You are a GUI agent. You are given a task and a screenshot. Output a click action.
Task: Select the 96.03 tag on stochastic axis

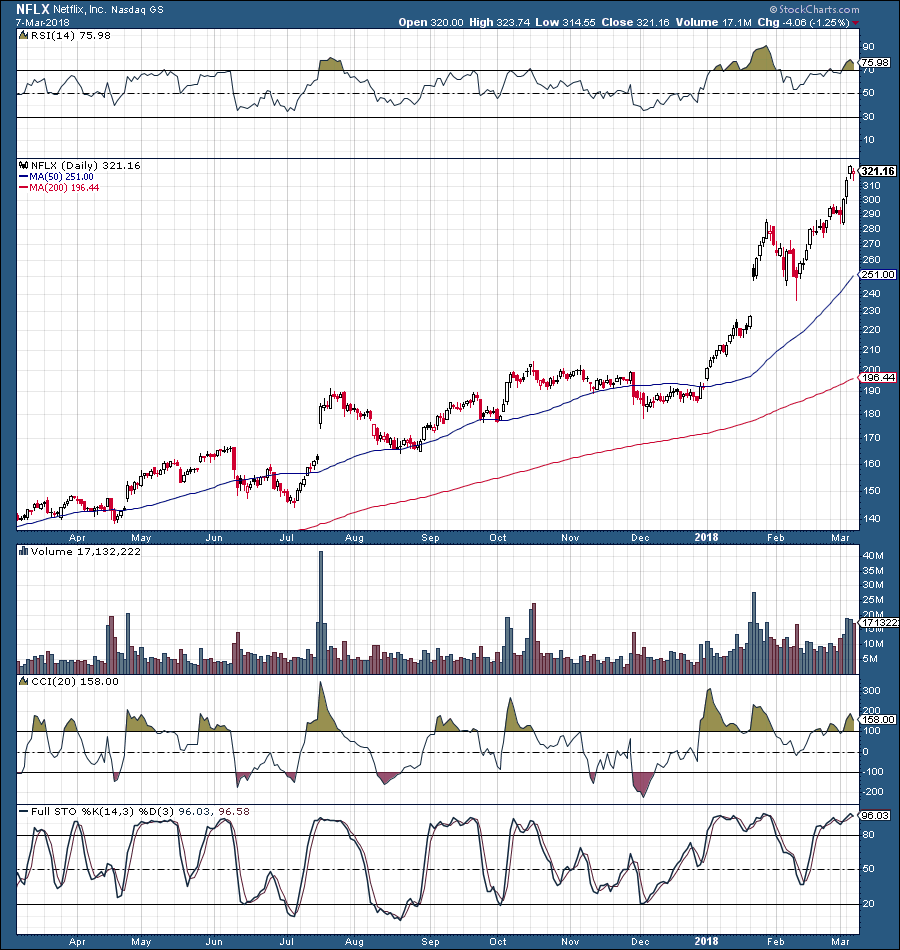coord(875,815)
